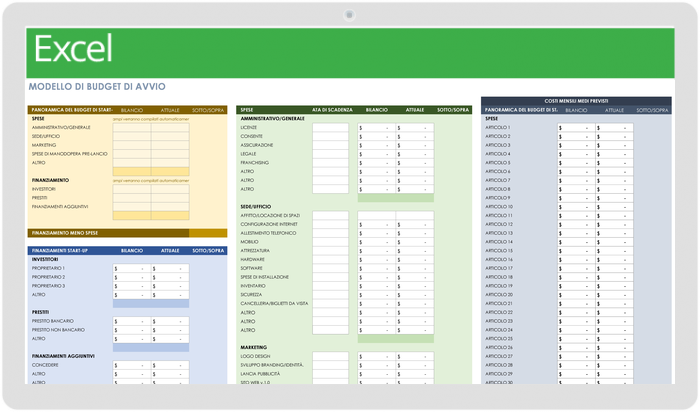Click the Attuale cell for ARTICOLO 29

tap(614, 374)
